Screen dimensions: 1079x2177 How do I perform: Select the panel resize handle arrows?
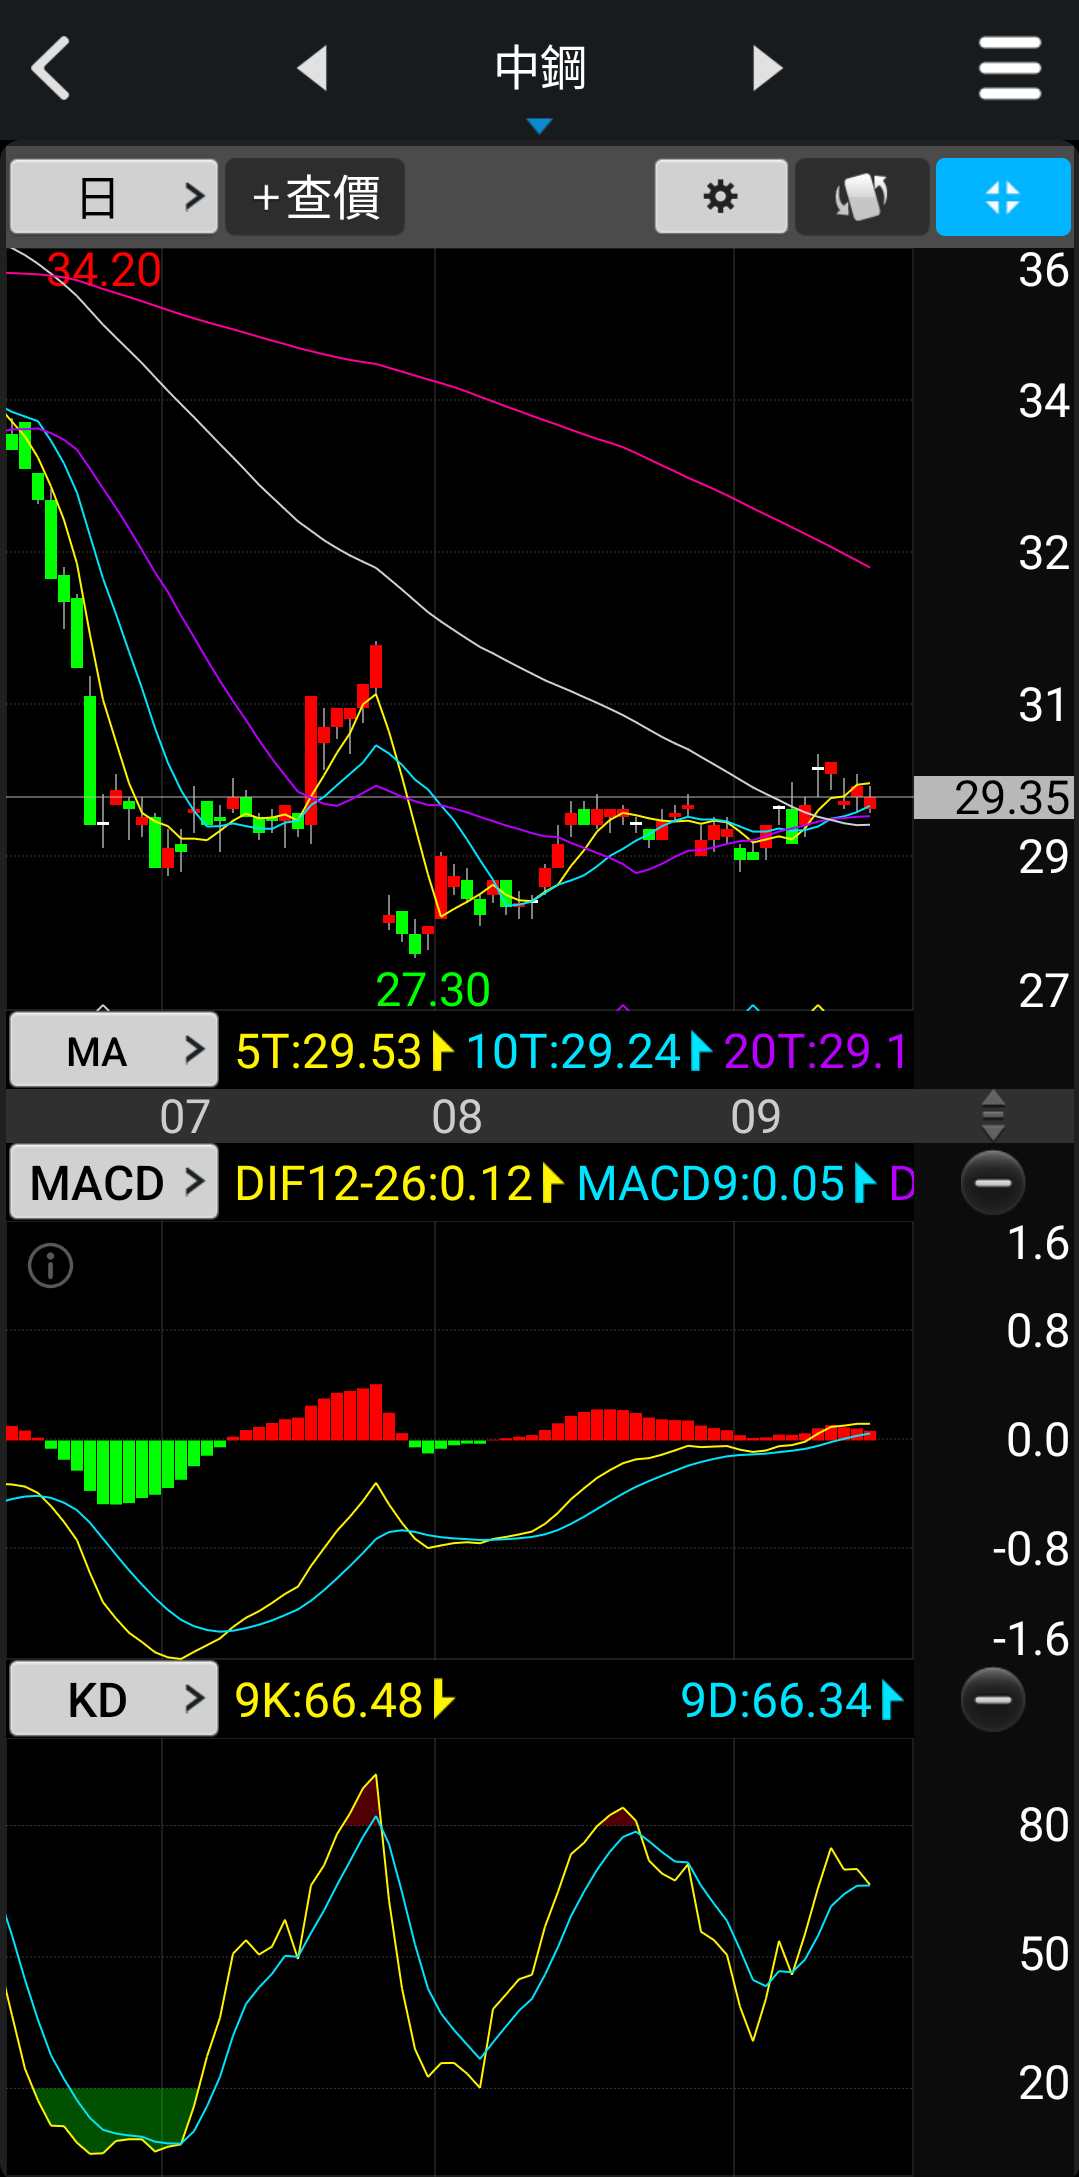point(993,1116)
